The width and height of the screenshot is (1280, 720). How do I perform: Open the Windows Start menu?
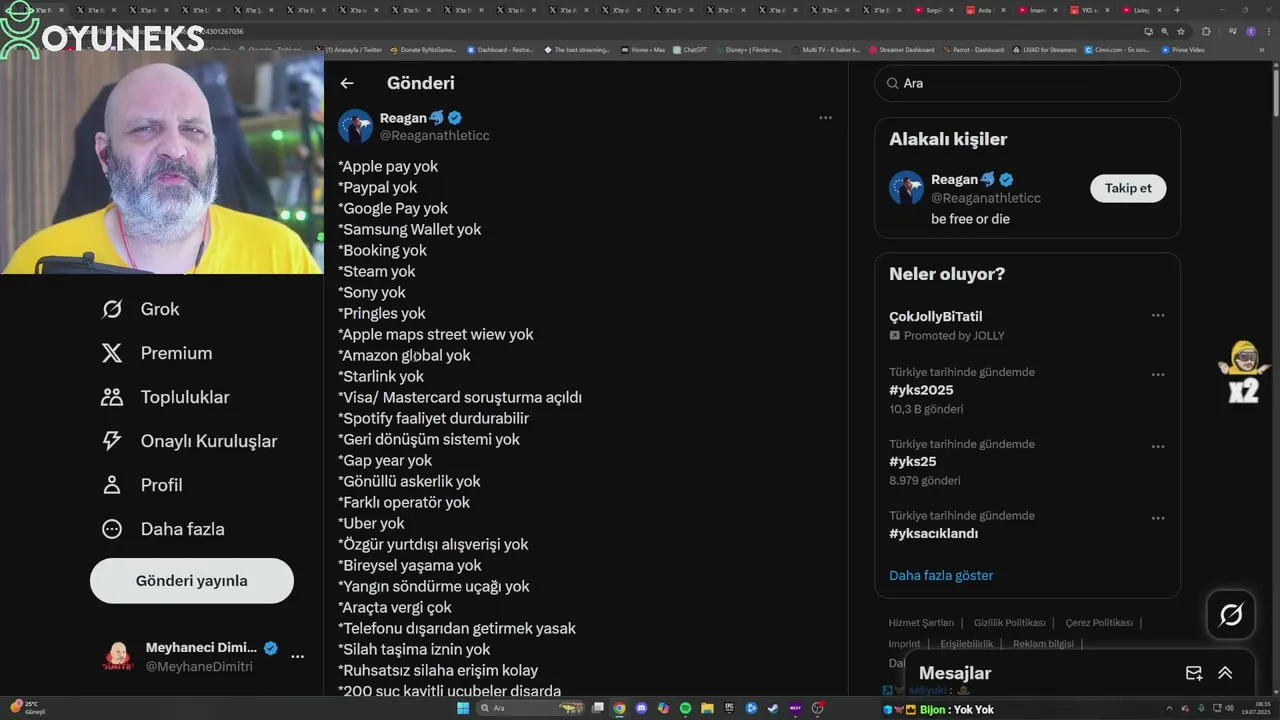463,708
